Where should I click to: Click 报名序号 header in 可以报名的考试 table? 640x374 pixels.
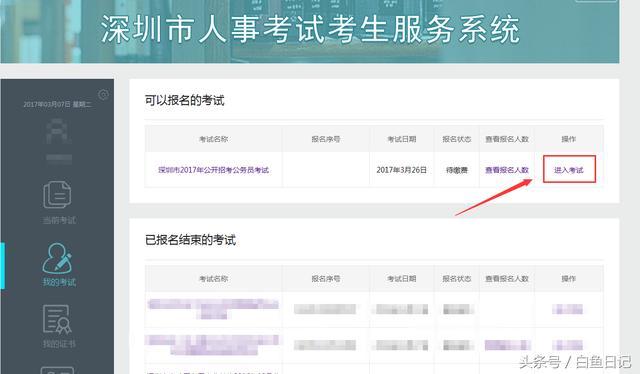coord(326,139)
